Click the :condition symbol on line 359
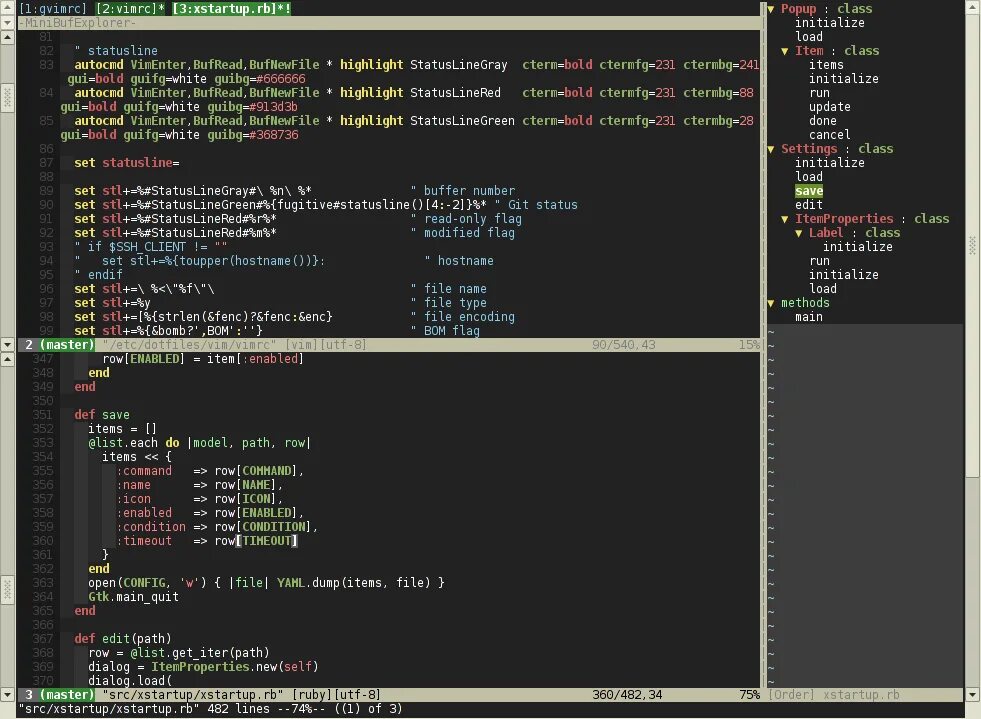The image size is (981, 719). 151,527
